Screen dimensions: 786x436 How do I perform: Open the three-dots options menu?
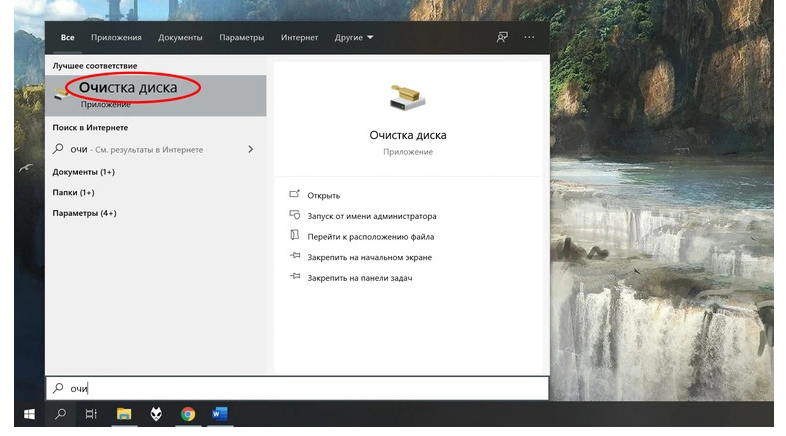pyautogui.click(x=529, y=37)
